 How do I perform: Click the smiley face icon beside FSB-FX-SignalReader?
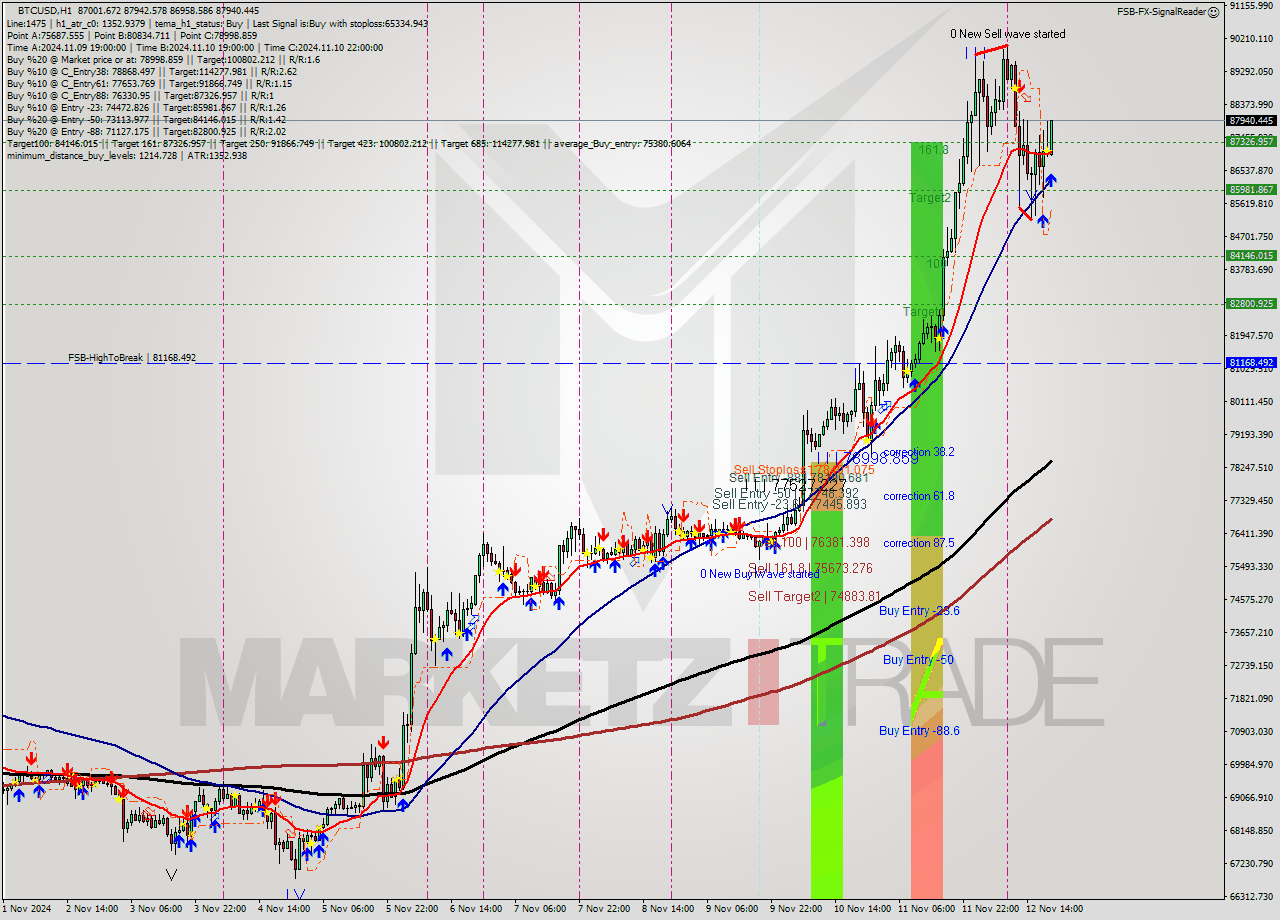(x=1213, y=12)
